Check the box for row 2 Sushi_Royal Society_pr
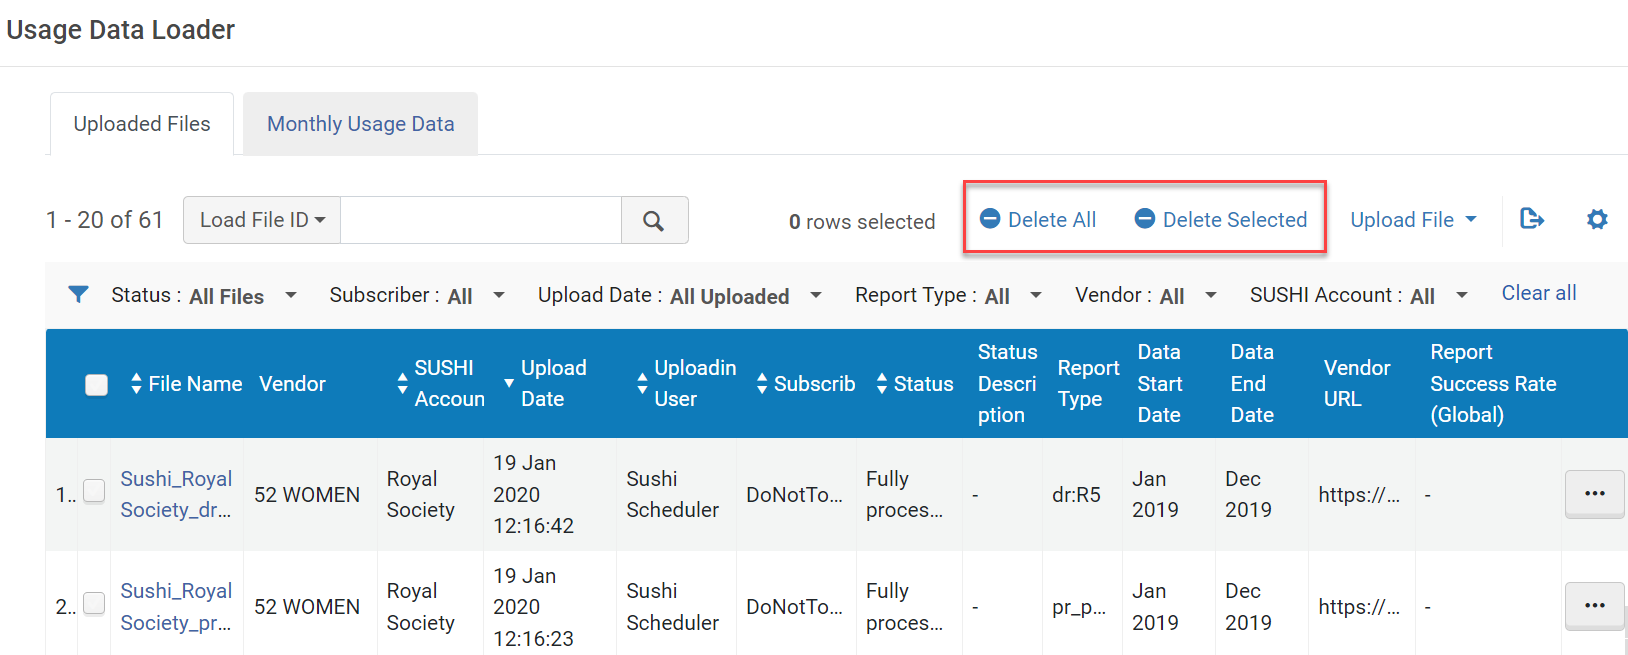 [94, 603]
